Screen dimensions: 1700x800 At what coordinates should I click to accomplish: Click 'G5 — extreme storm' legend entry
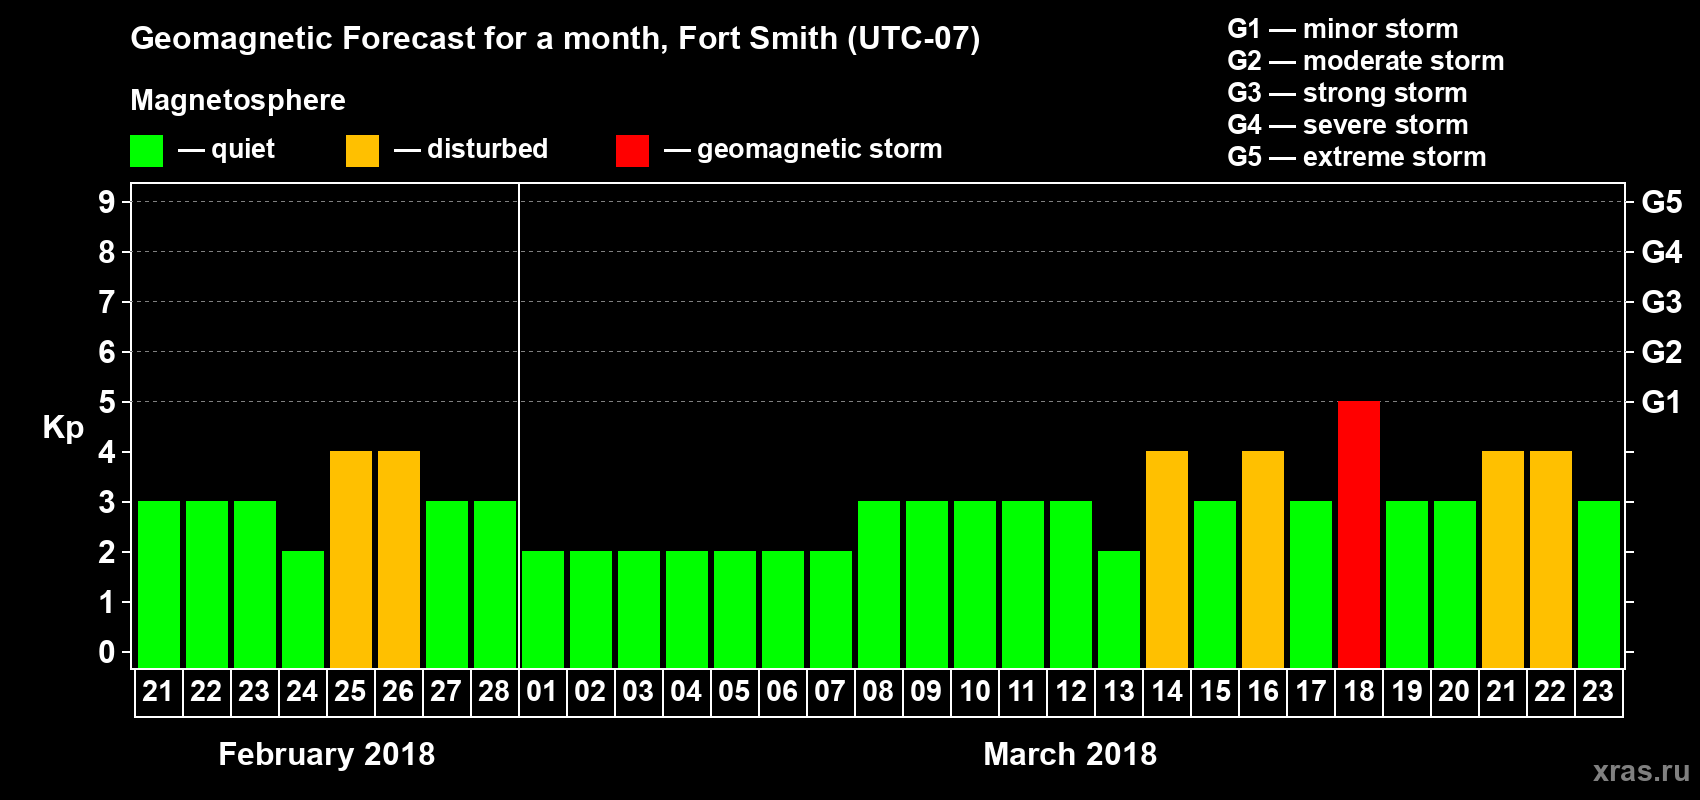[1357, 157]
